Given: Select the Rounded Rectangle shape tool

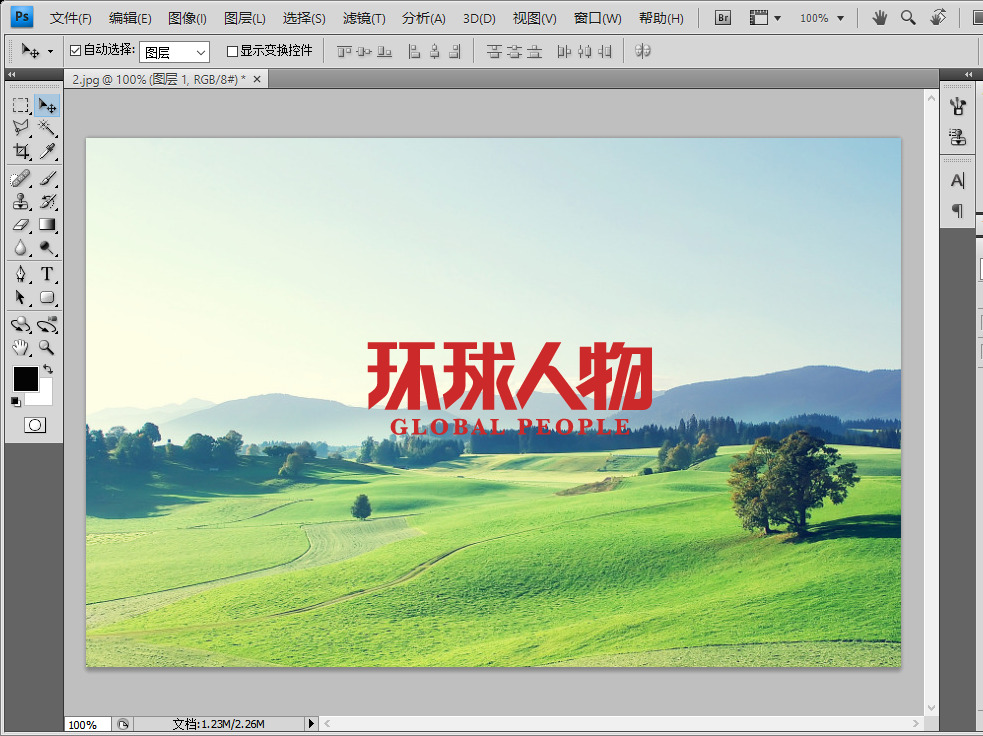Looking at the screenshot, I should [x=47, y=297].
